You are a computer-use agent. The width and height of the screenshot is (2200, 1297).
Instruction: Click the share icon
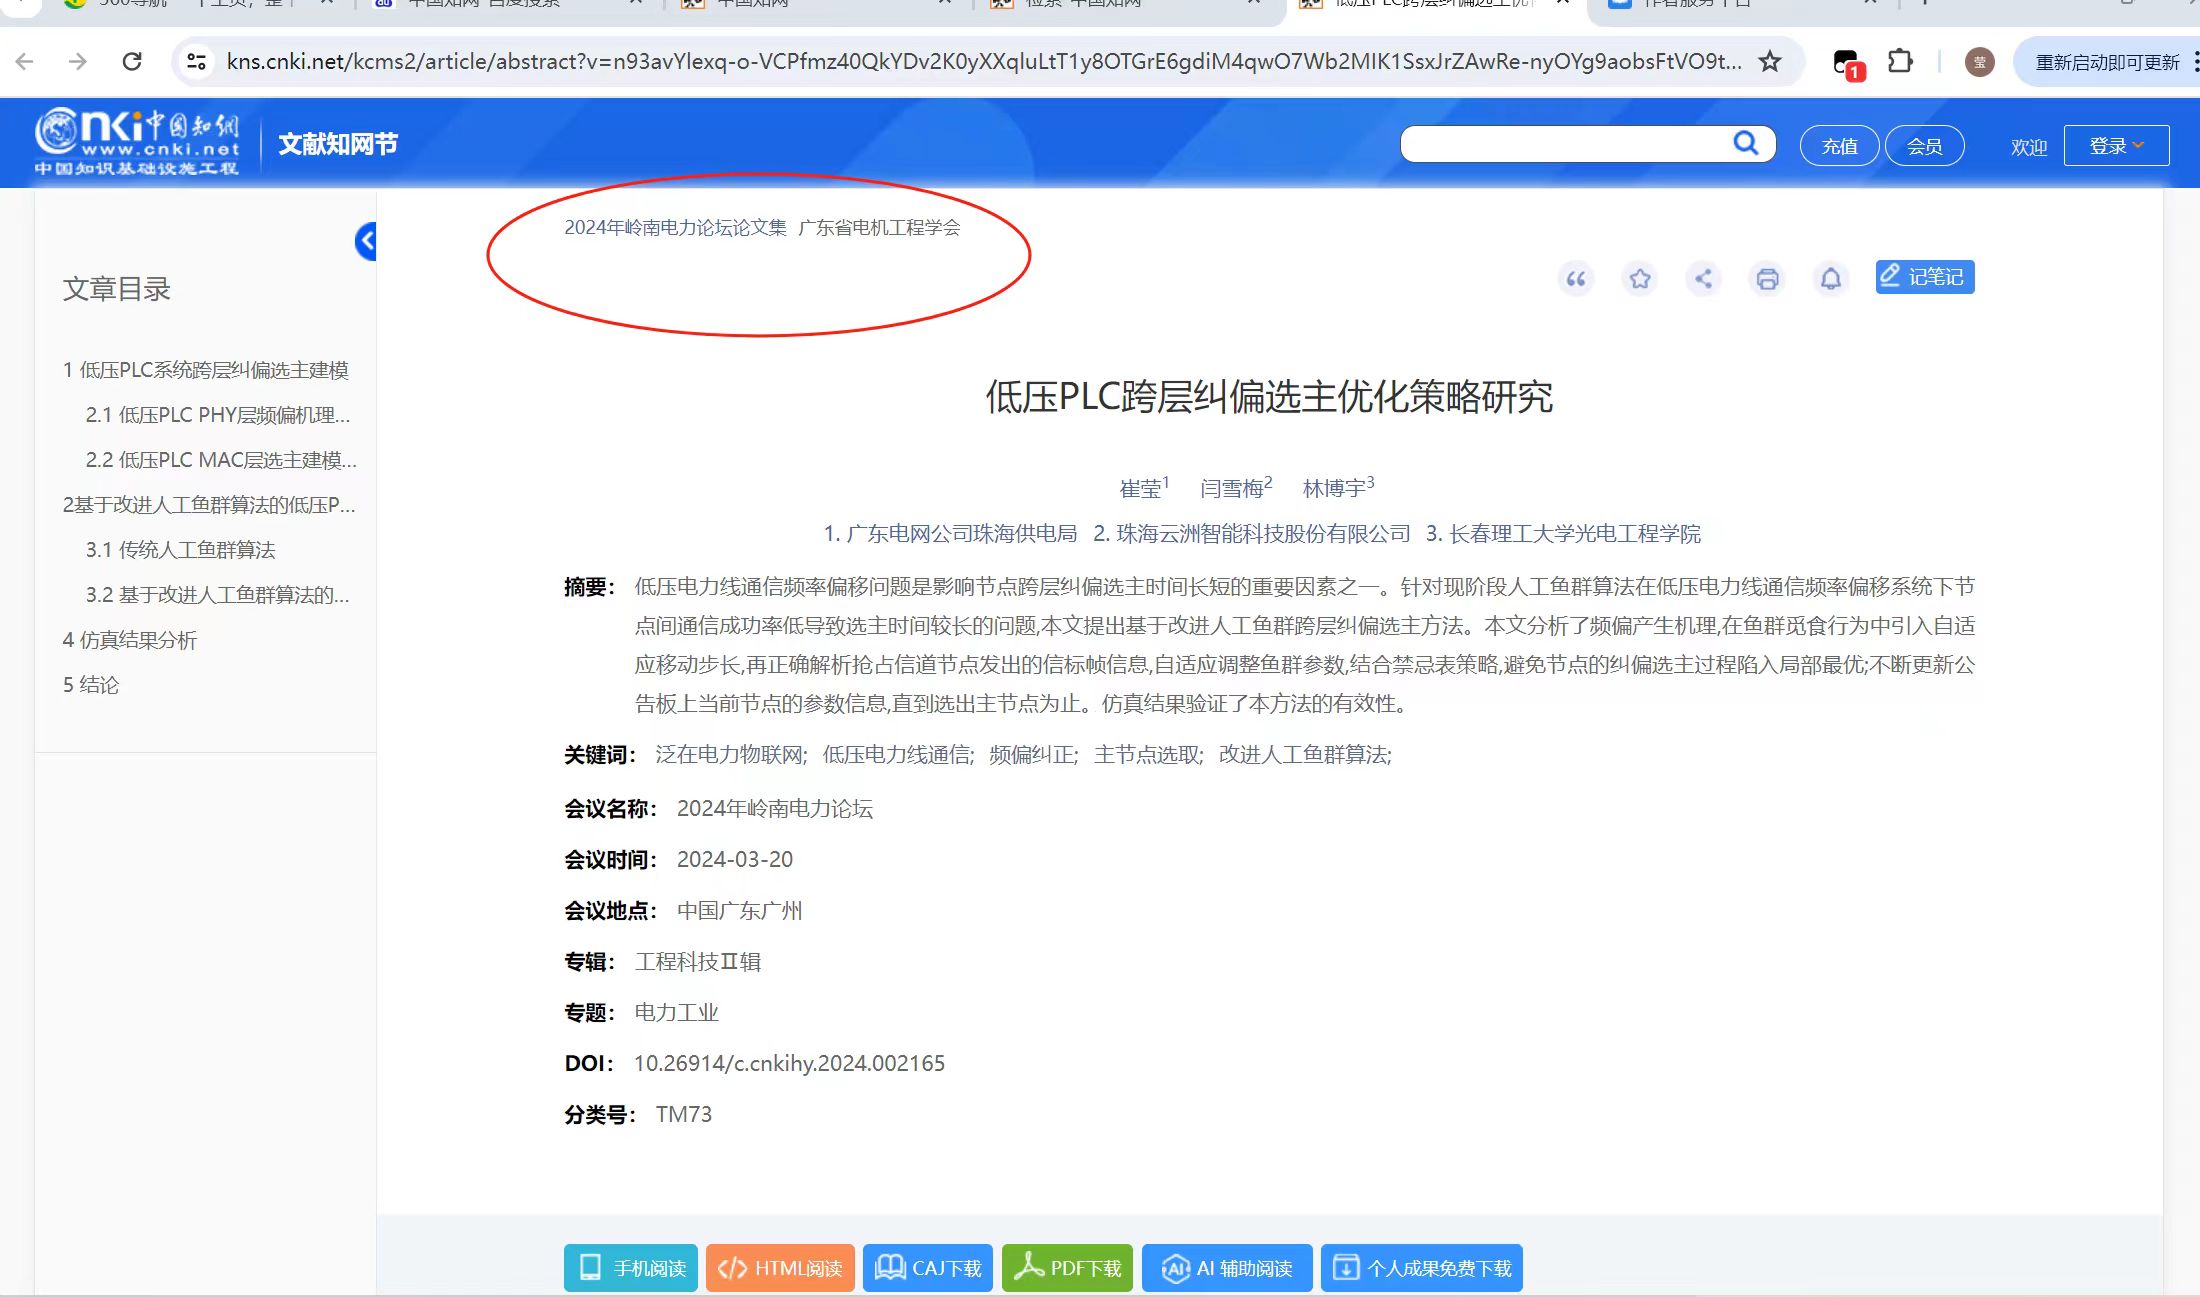click(x=1704, y=279)
